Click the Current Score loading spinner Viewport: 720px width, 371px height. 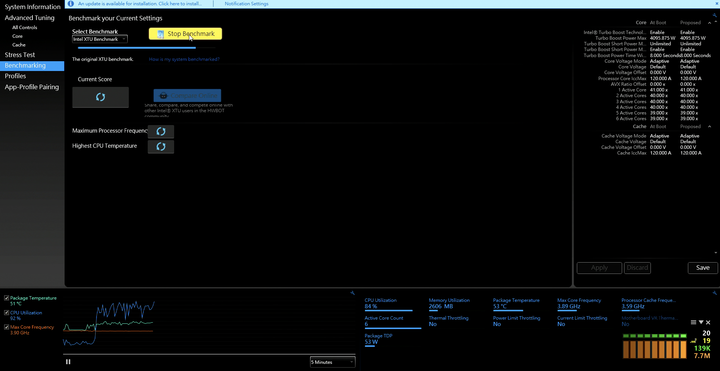[101, 97]
